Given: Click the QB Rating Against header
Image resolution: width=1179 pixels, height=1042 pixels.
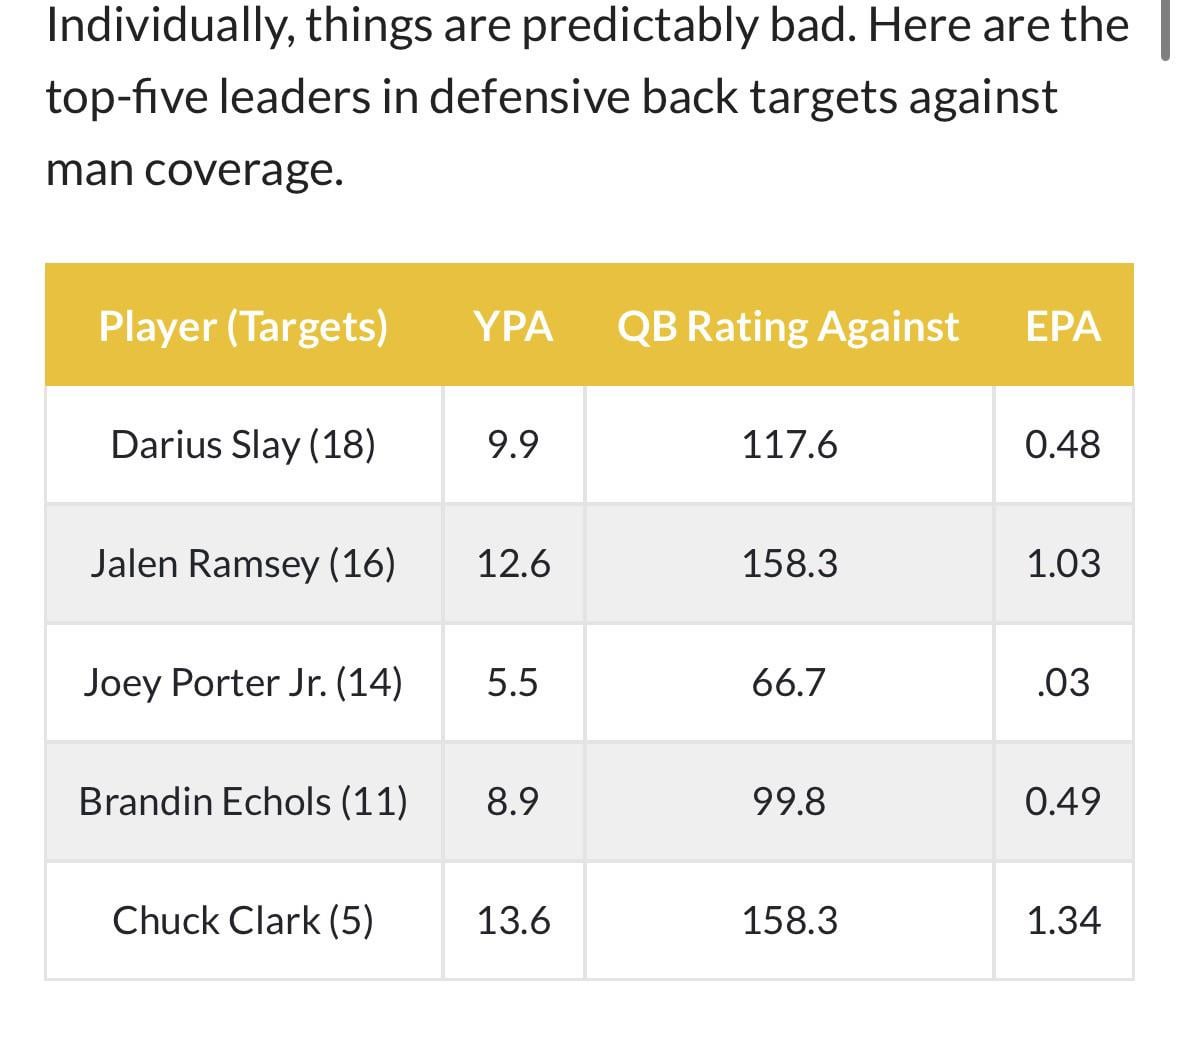Looking at the screenshot, I should (788, 326).
